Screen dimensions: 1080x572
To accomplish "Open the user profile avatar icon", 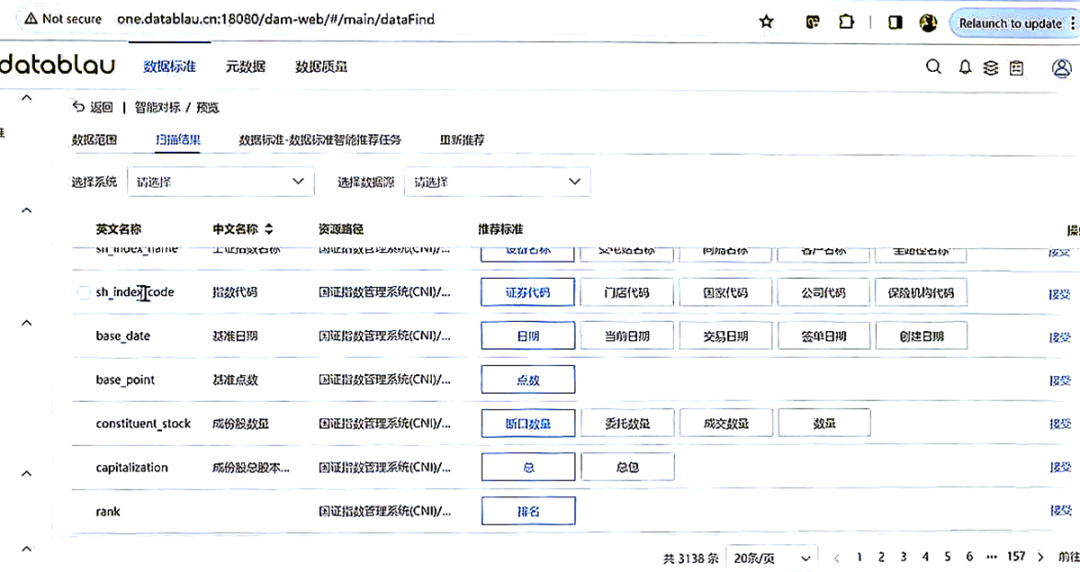I will (x=1062, y=67).
